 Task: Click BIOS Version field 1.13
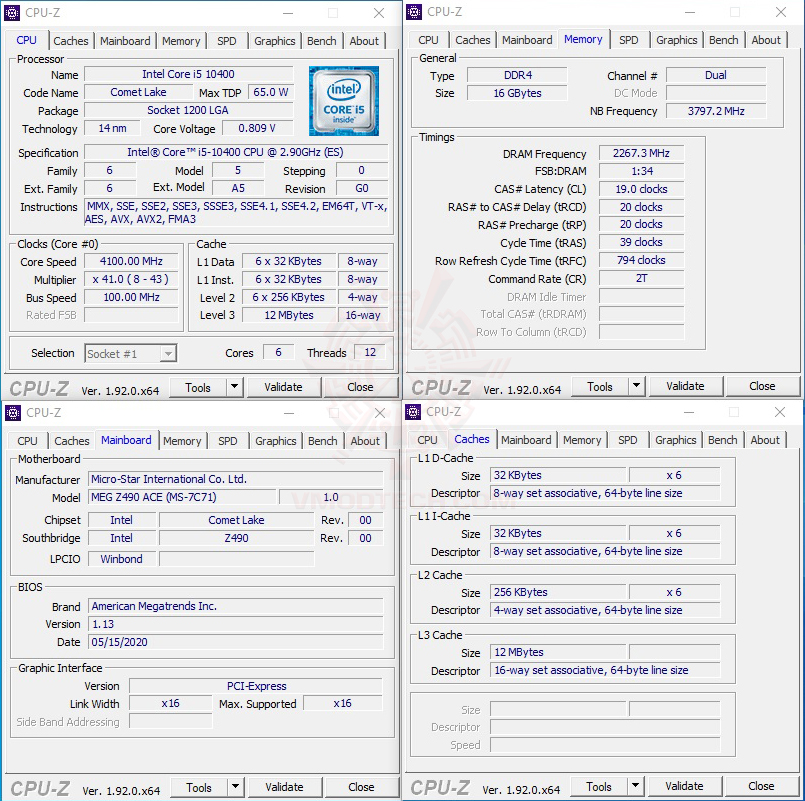pos(236,624)
